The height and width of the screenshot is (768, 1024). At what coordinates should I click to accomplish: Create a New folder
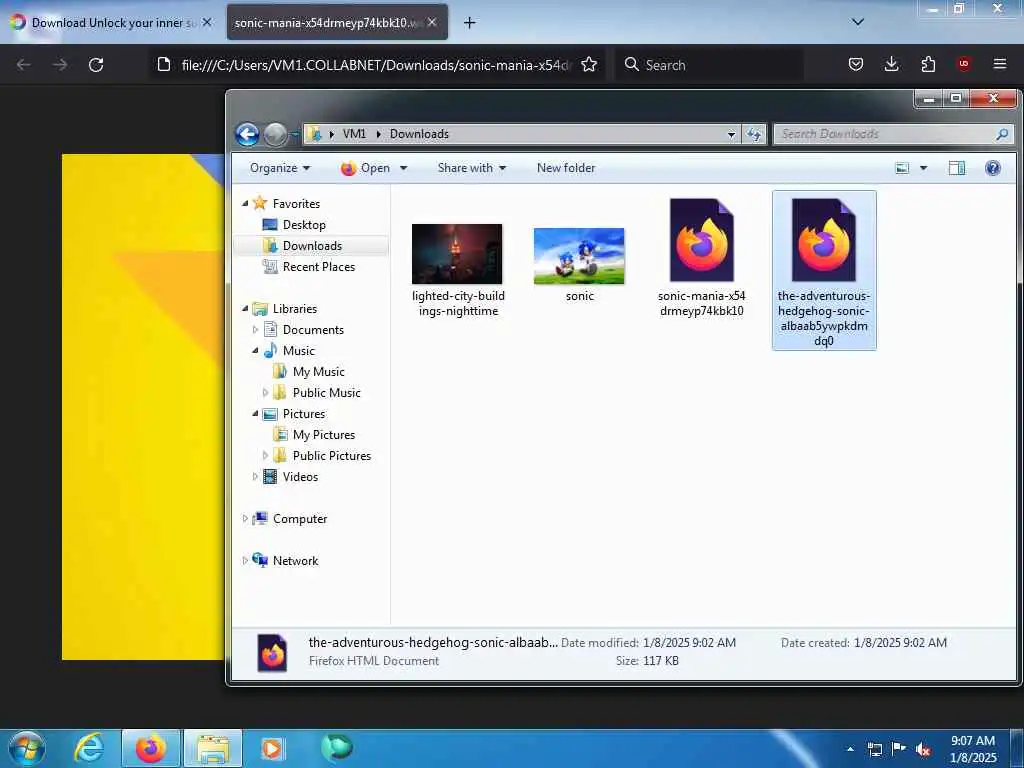(x=566, y=168)
